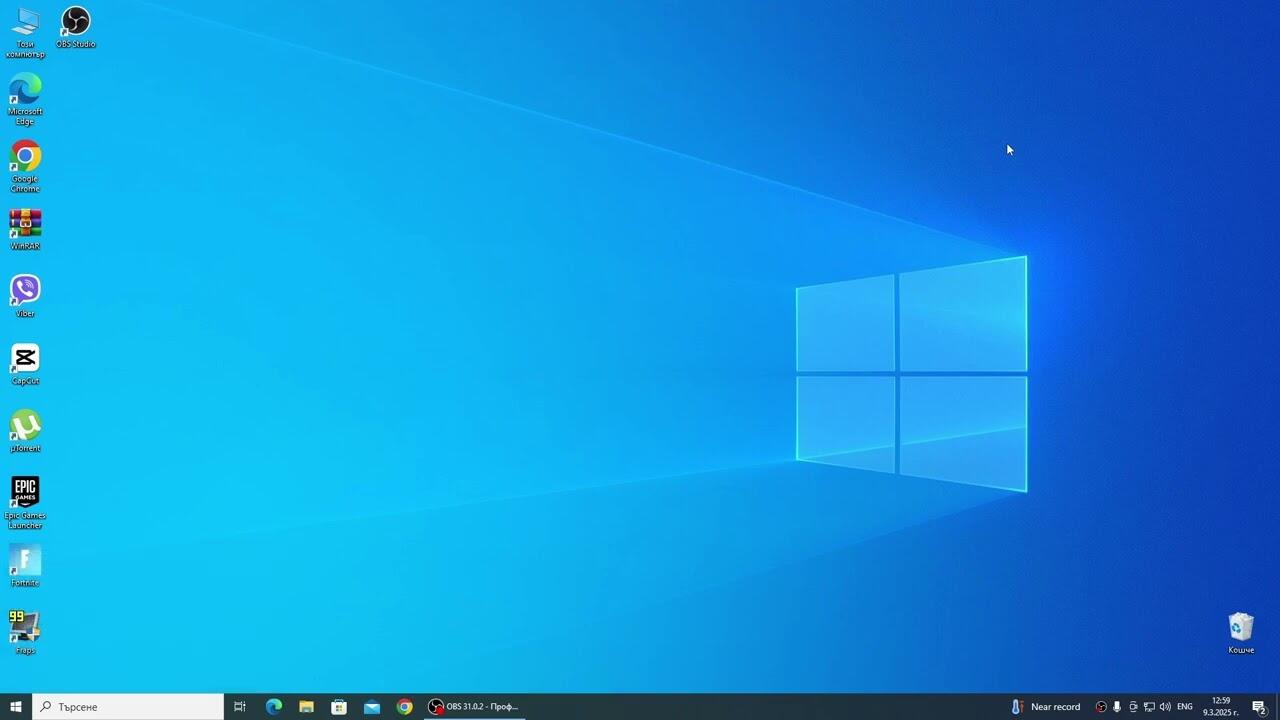The image size is (1280, 720).
Task: Open the notification center with 2 alerts
Action: (1259, 707)
